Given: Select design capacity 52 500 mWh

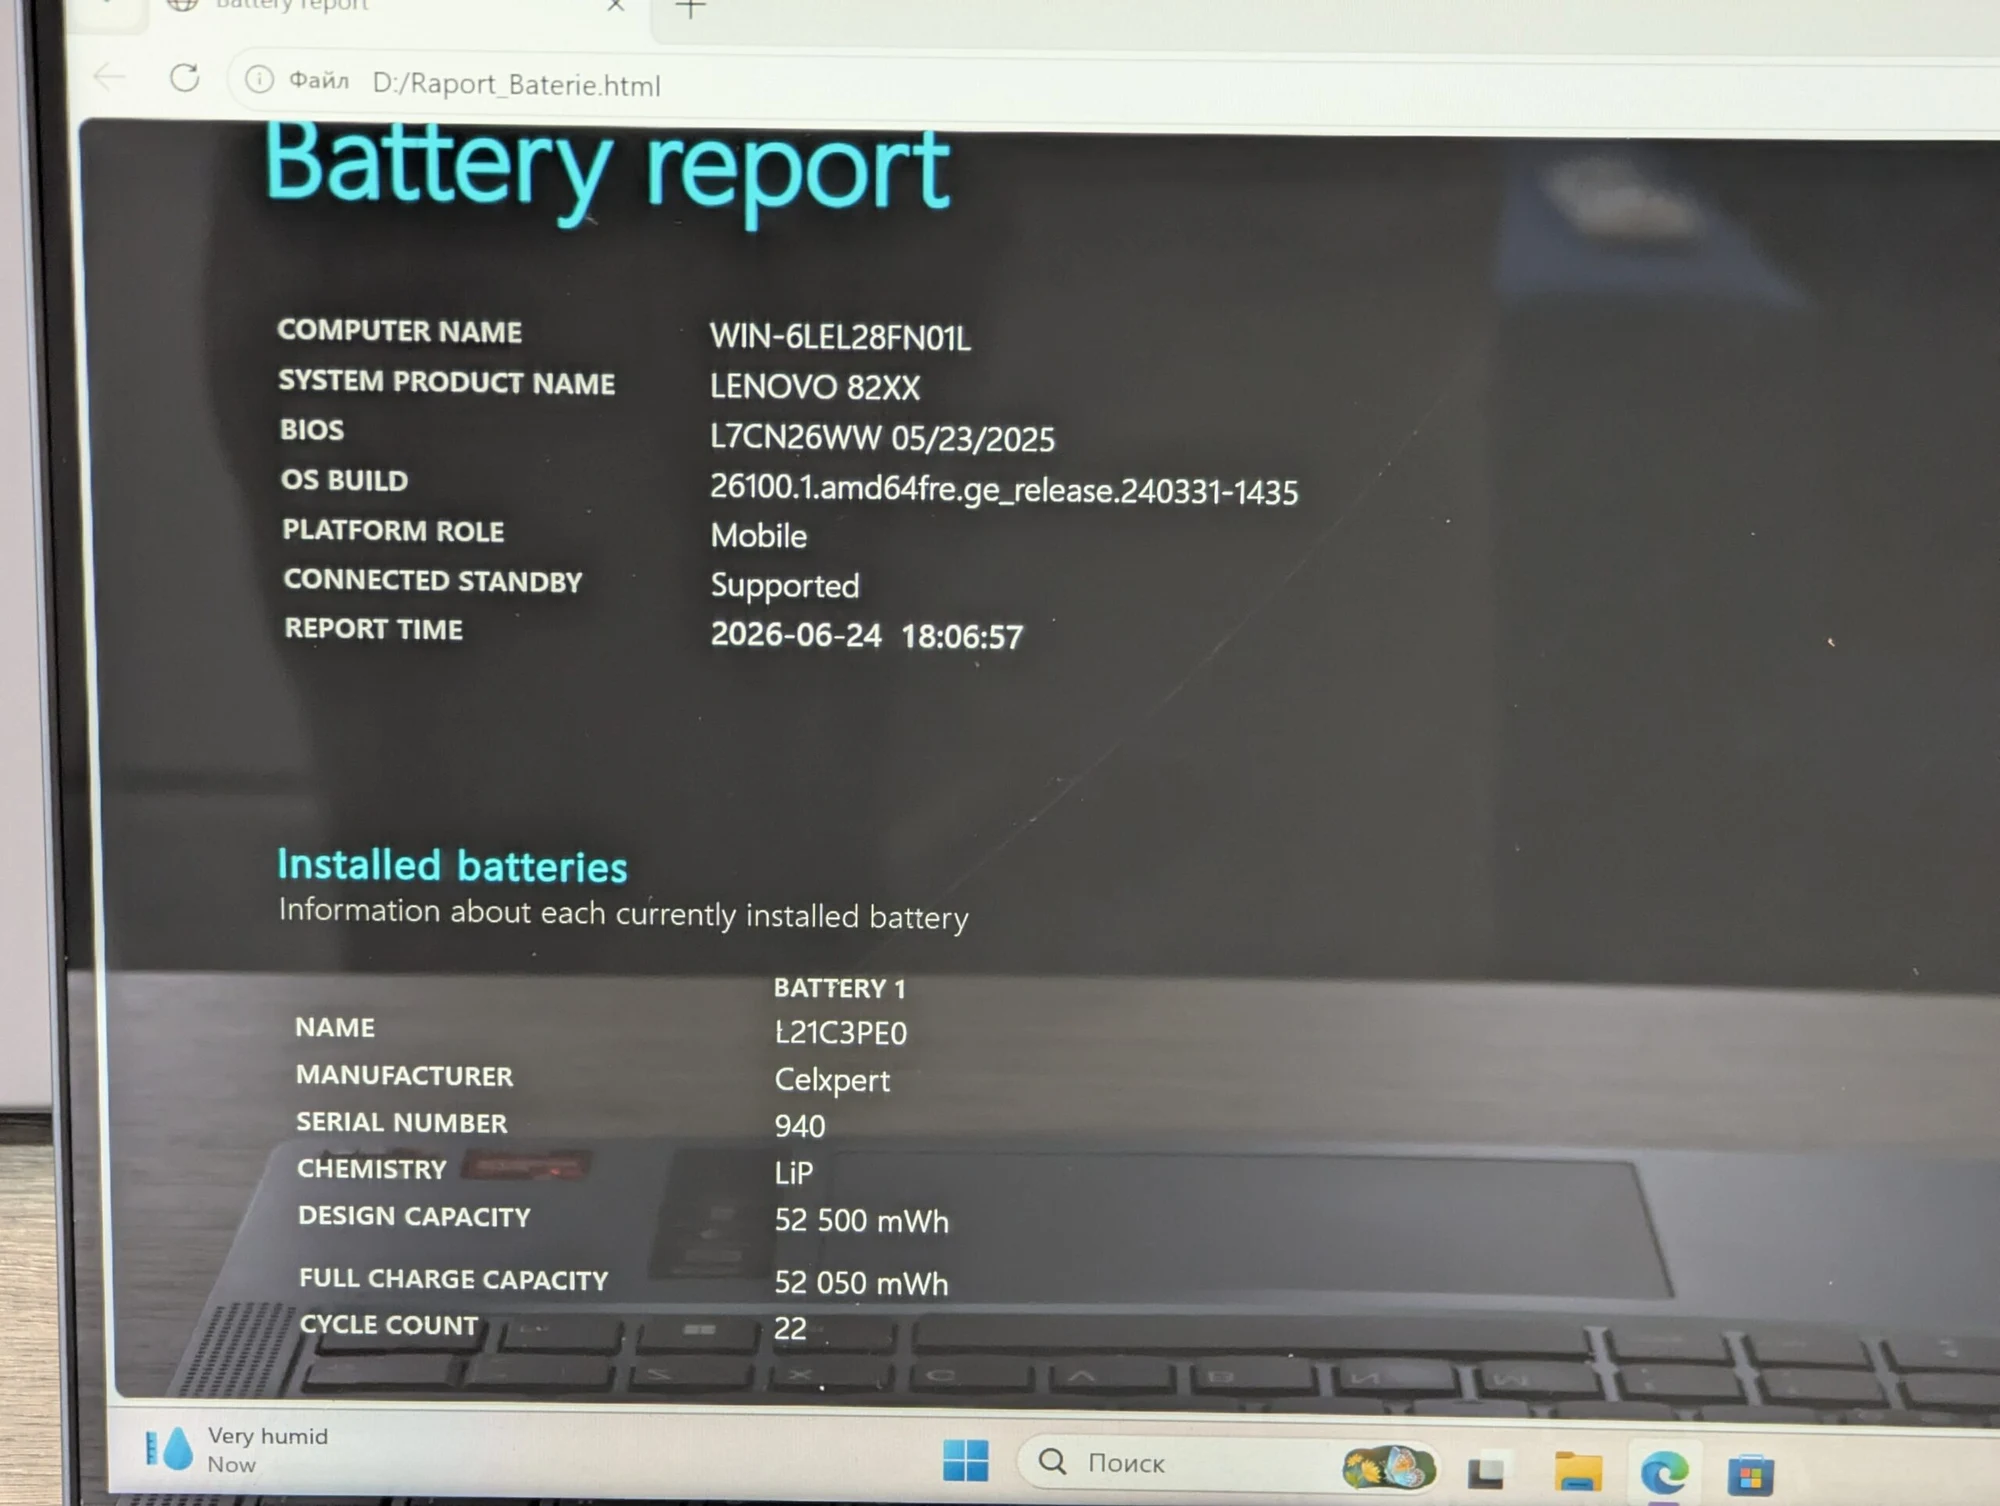Looking at the screenshot, I should tap(861, 1221).
